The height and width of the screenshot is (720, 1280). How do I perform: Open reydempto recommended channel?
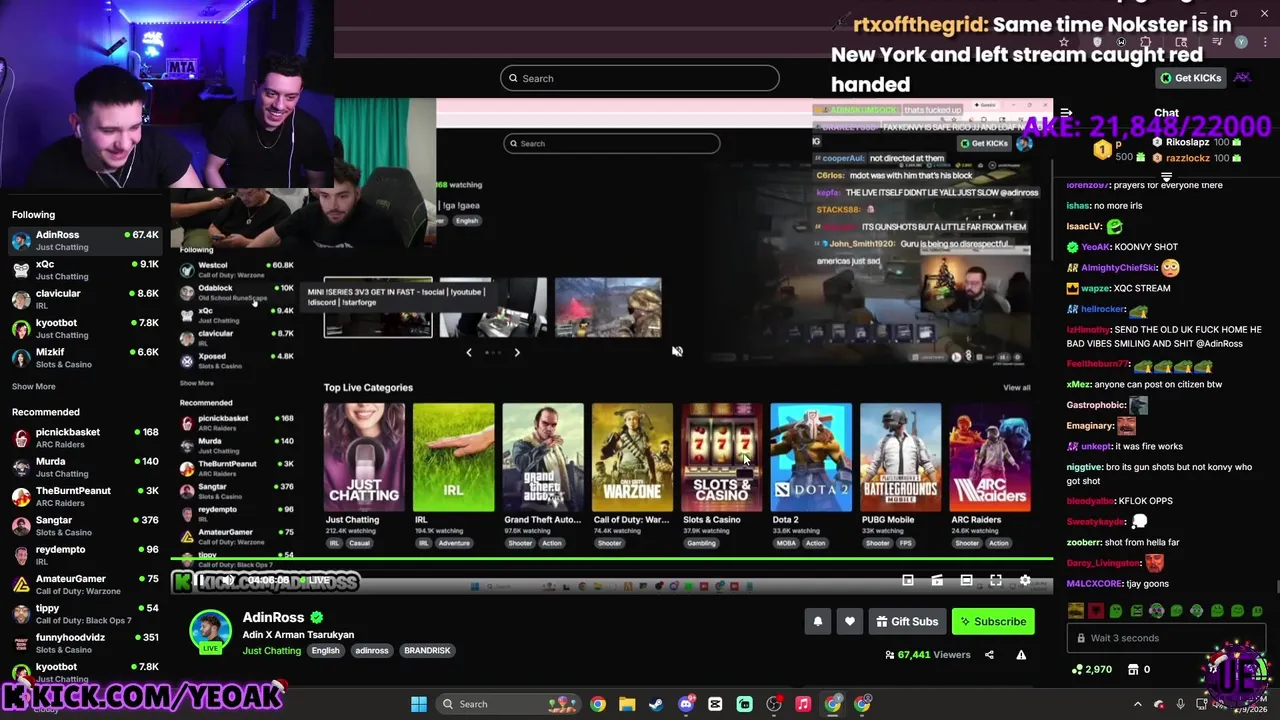click(85, 555)
